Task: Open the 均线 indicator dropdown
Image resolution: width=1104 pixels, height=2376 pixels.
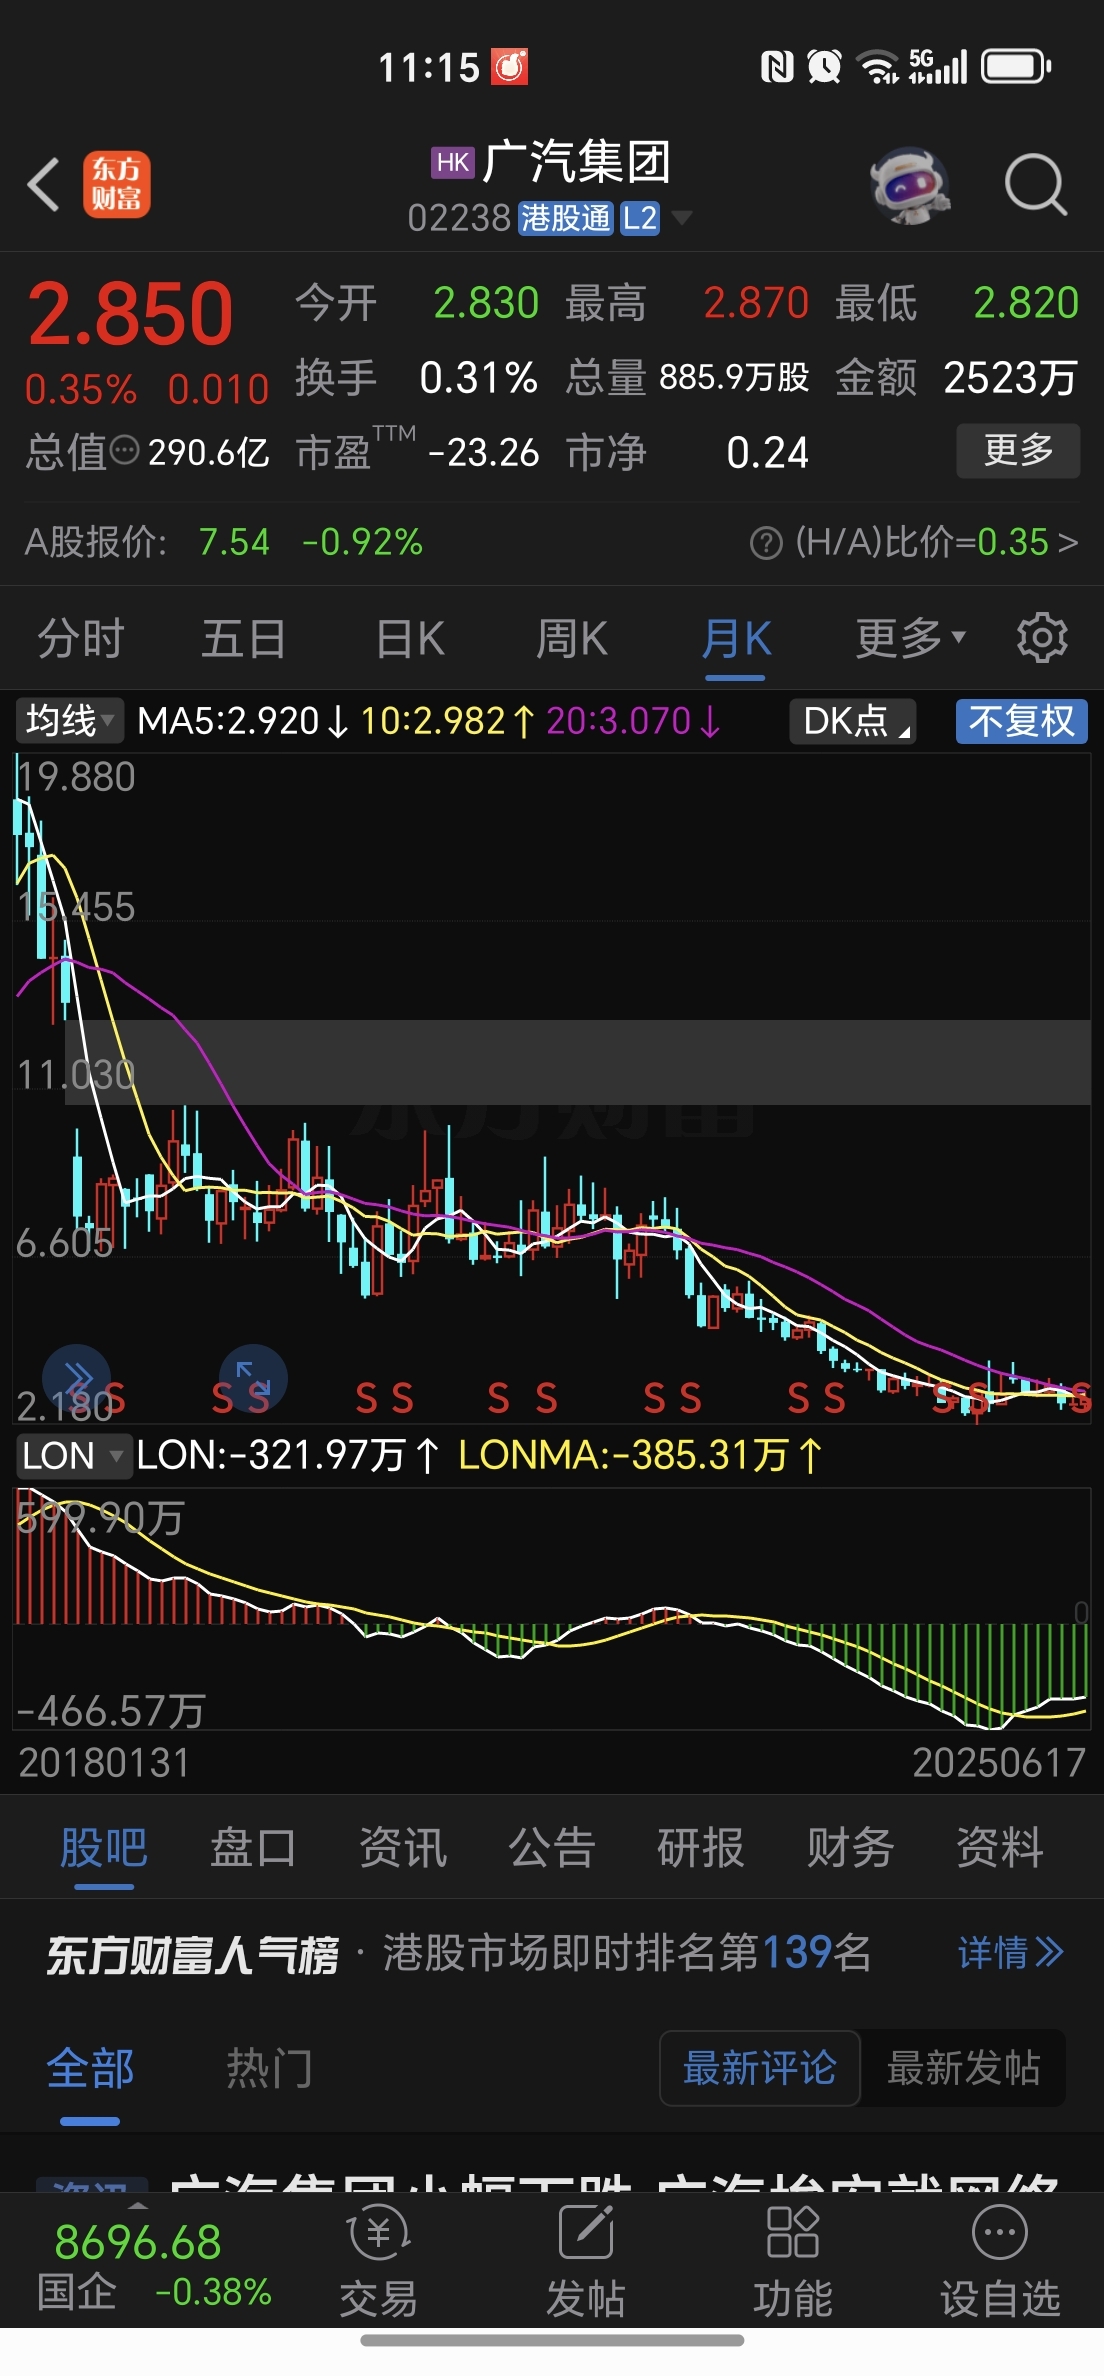Action: pos(70,721)
